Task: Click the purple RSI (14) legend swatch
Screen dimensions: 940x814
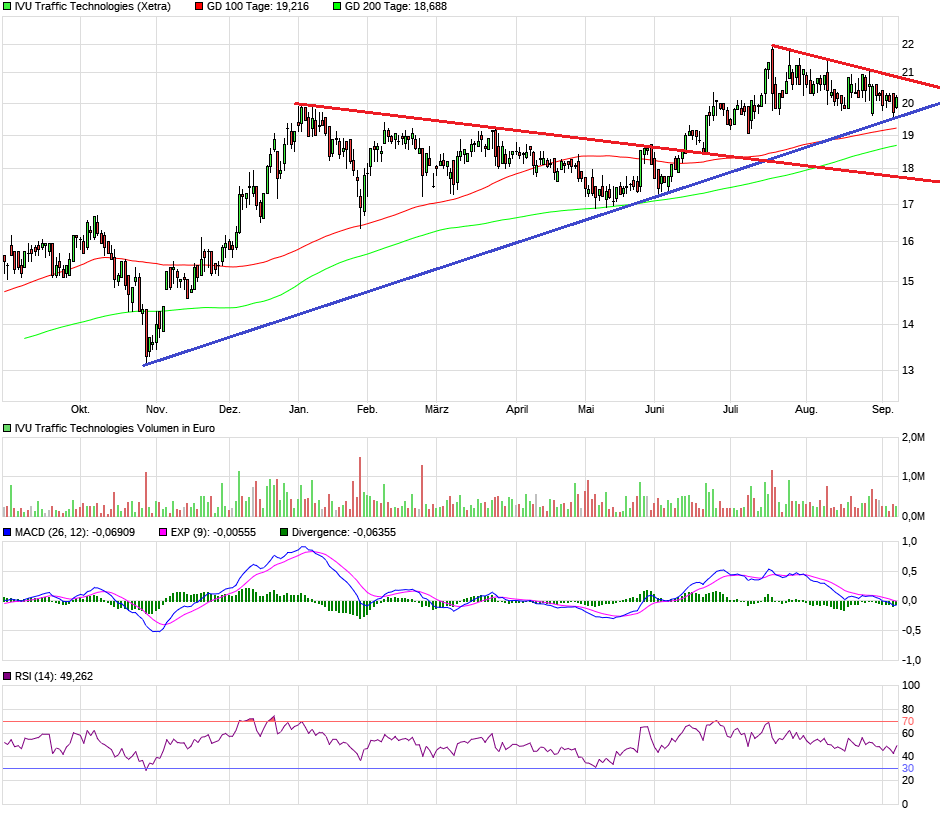Action: point(7,676)
